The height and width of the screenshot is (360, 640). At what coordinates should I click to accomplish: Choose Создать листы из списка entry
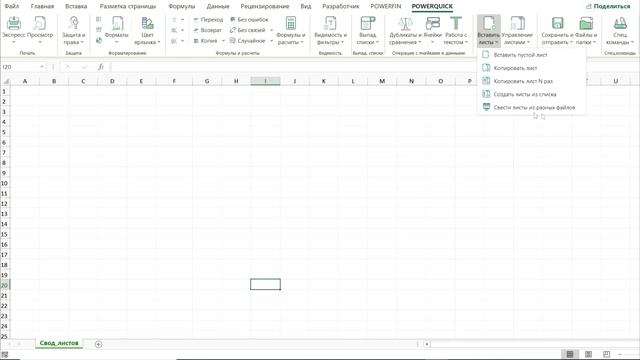532,94
